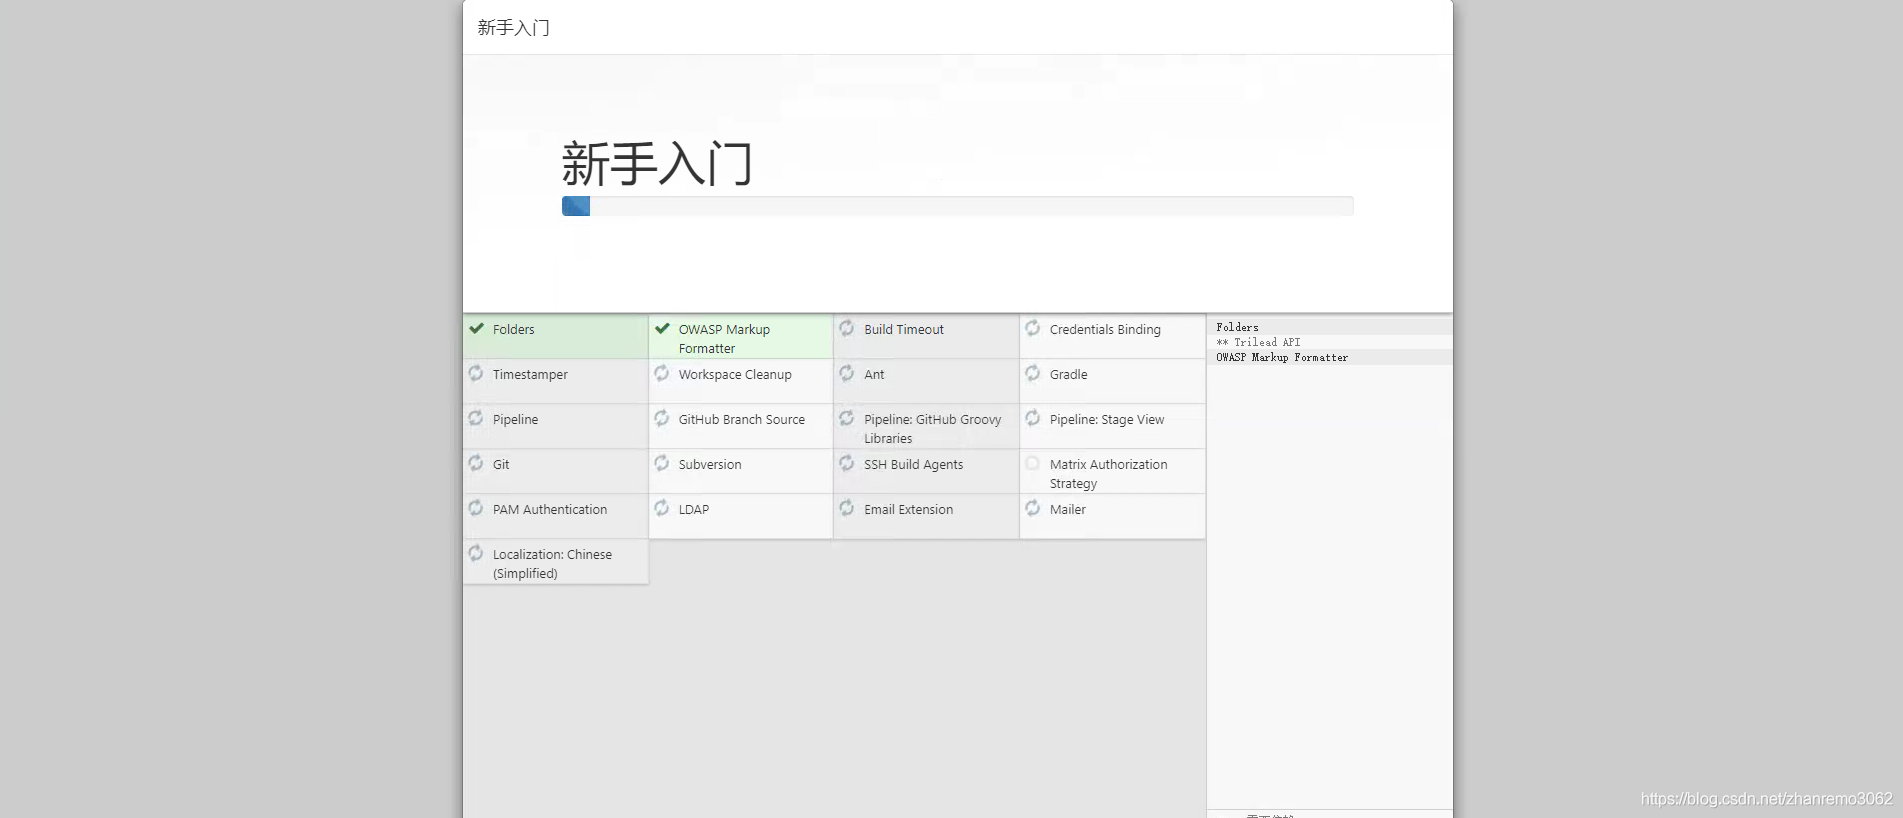Click the checkmark beside OWASP Markup Formatter
Image resolution: width=1903 pixels, height=818 pixels.
click(662, 328)
